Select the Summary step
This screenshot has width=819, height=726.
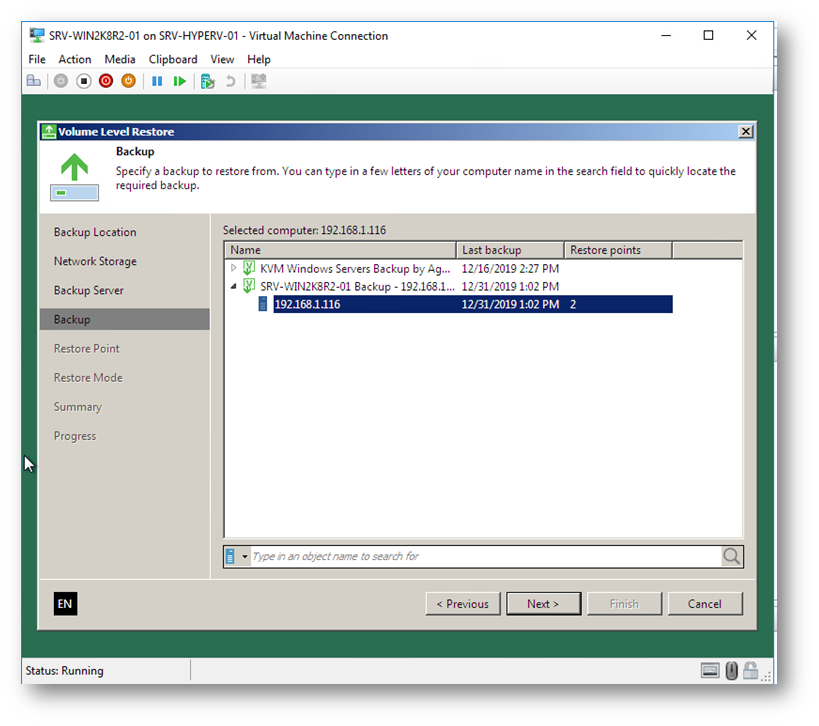coord(78,407)
